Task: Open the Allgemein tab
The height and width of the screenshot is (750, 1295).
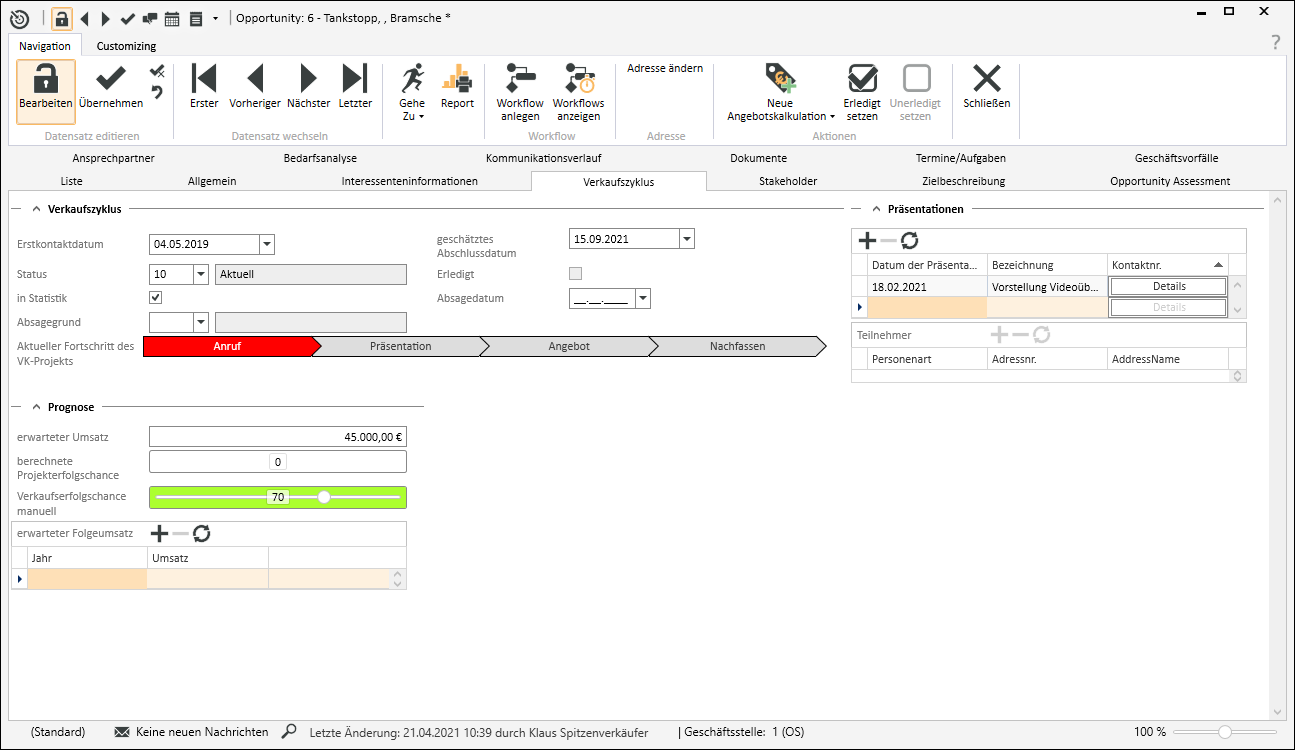Action: [212, 181]
